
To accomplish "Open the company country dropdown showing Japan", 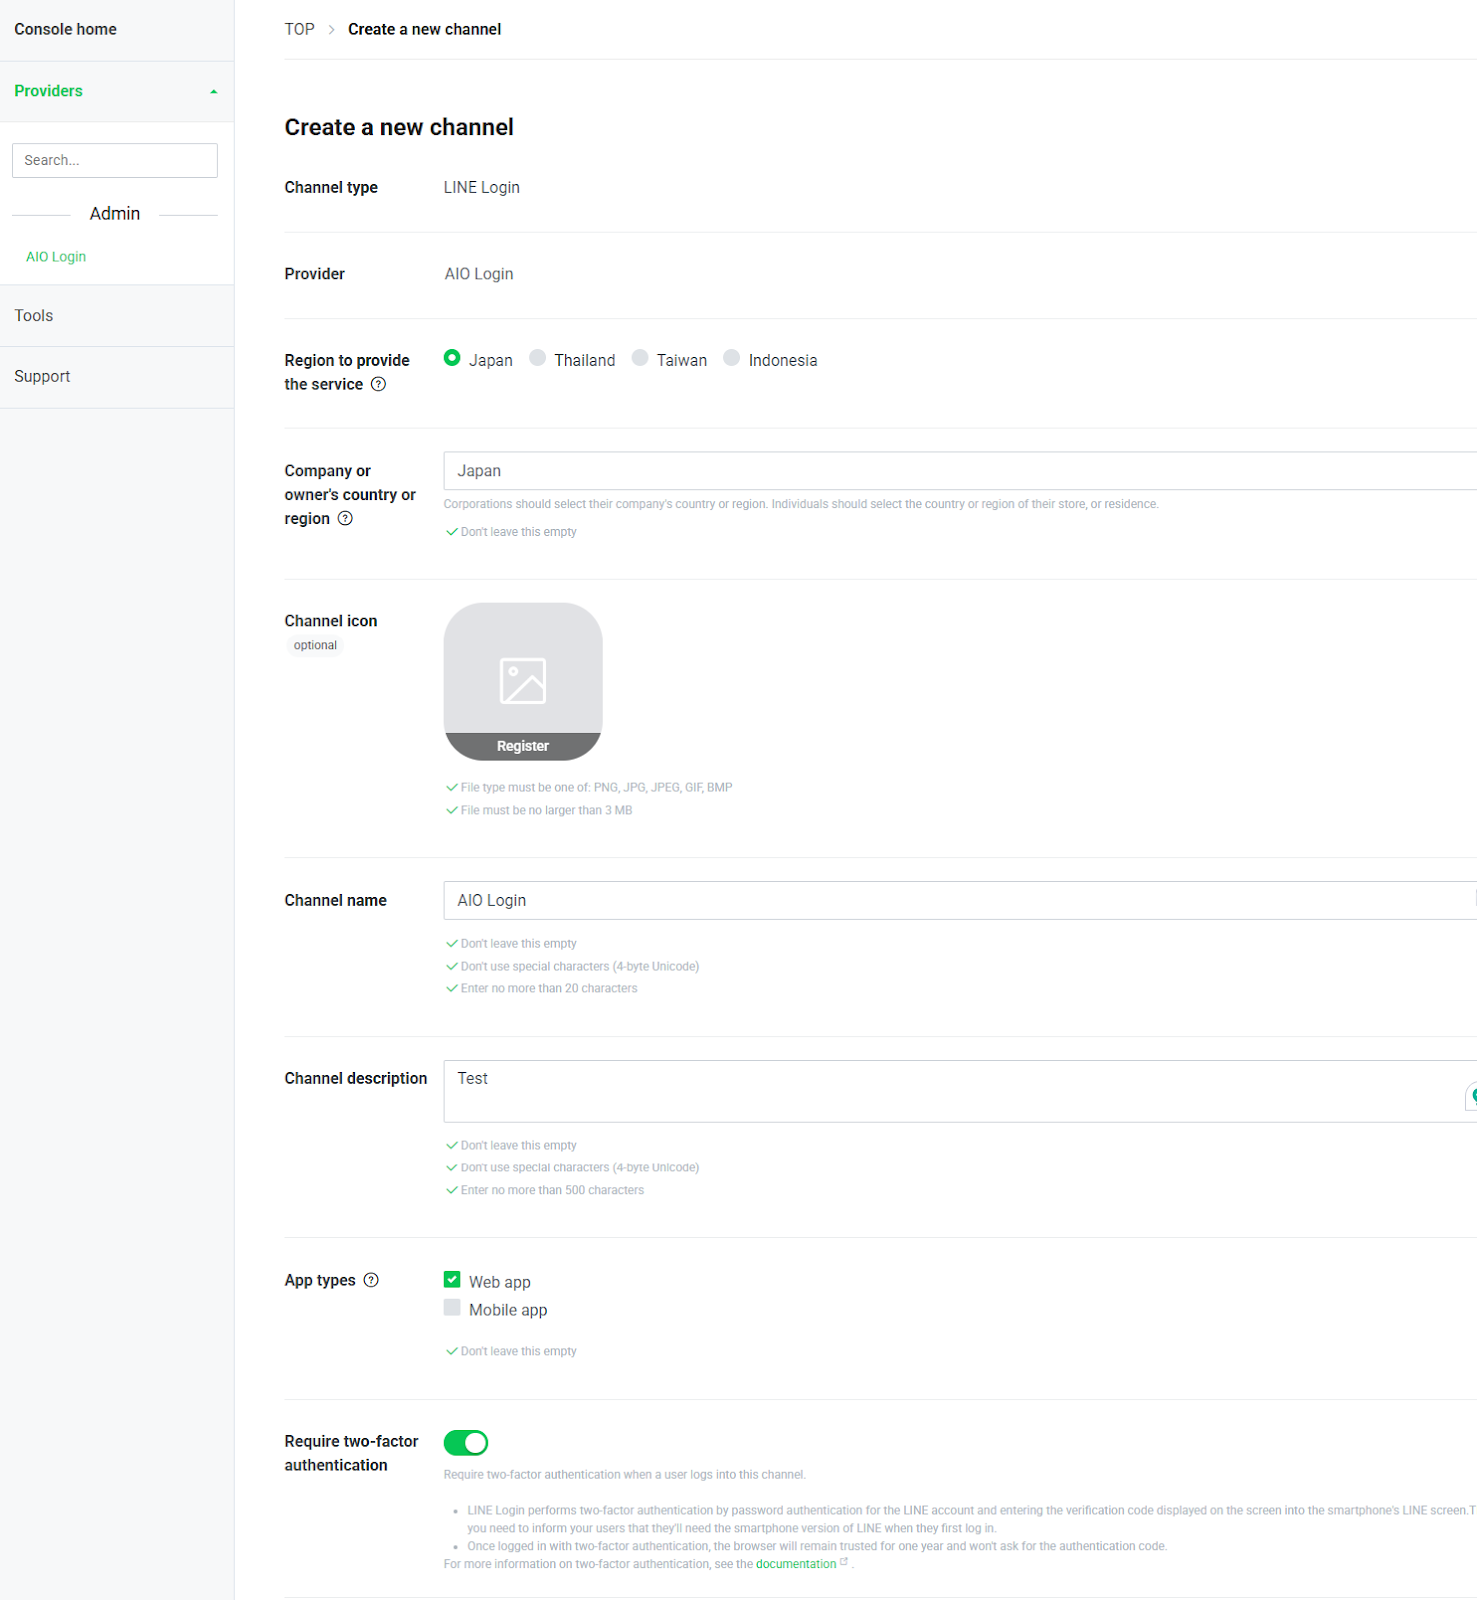I will [x=960, y=471].
